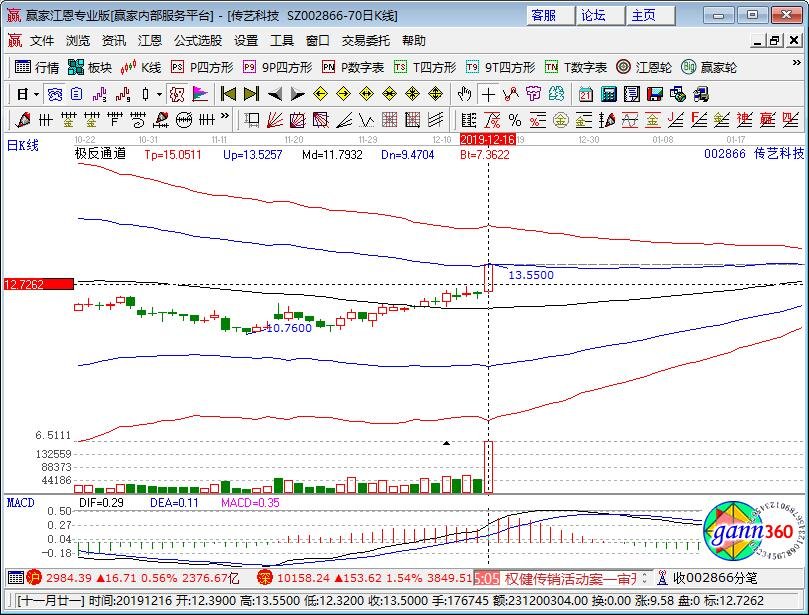Open the 交易委托 menu
809x615 pixels.
point(366,40)
